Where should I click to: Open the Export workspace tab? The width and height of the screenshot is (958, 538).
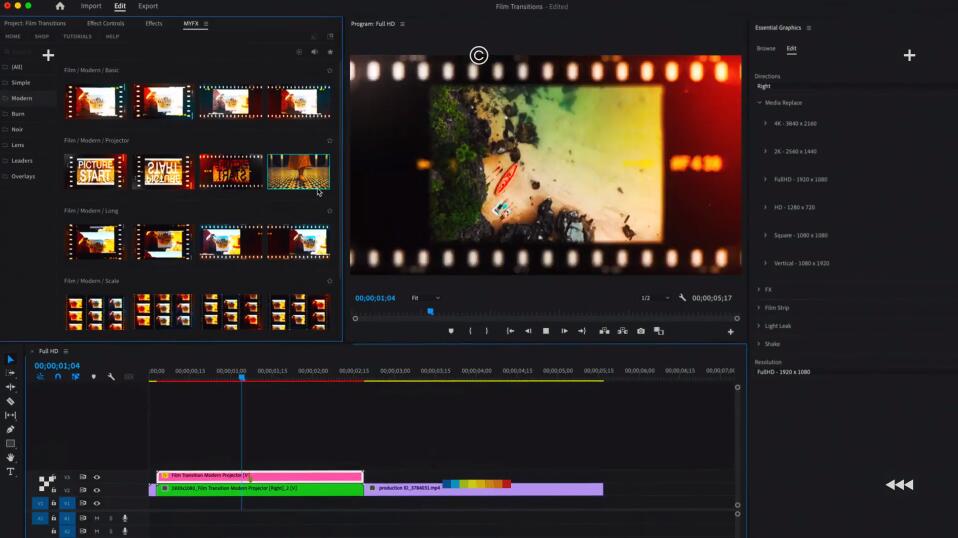[148, 6]
